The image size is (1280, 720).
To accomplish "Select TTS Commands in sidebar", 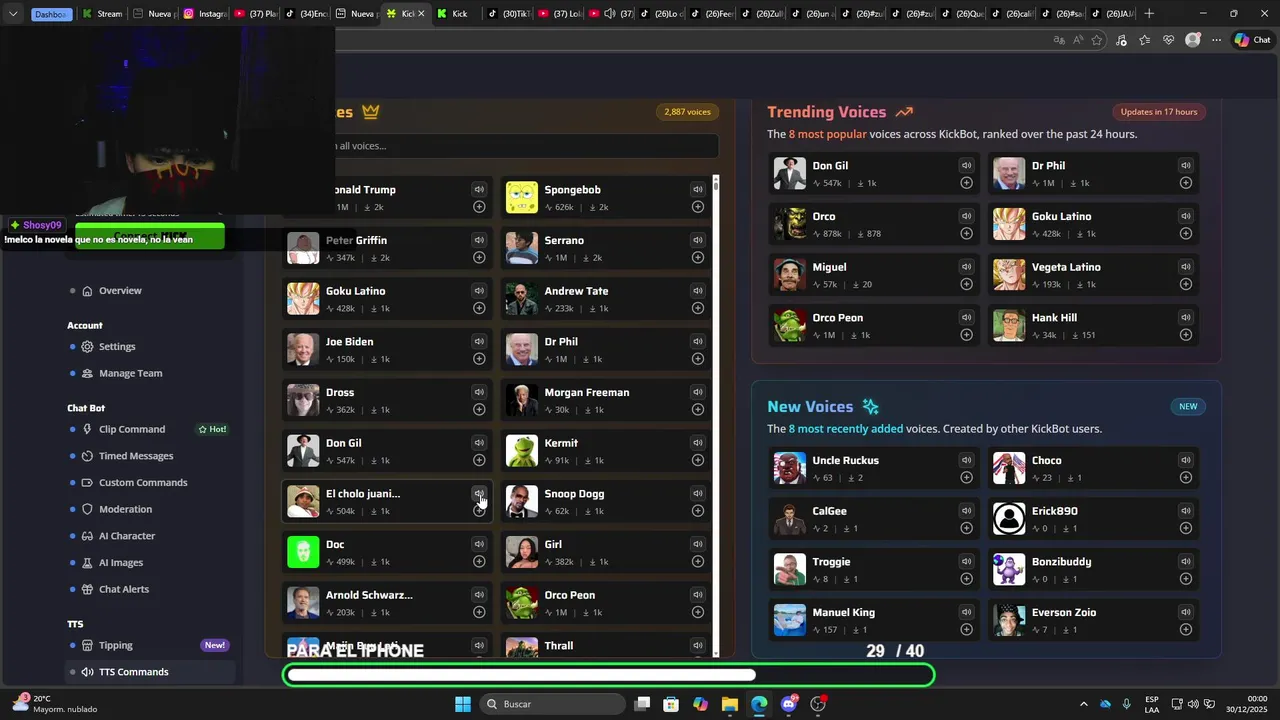I will pyautogui.click(x=150, y=672).
